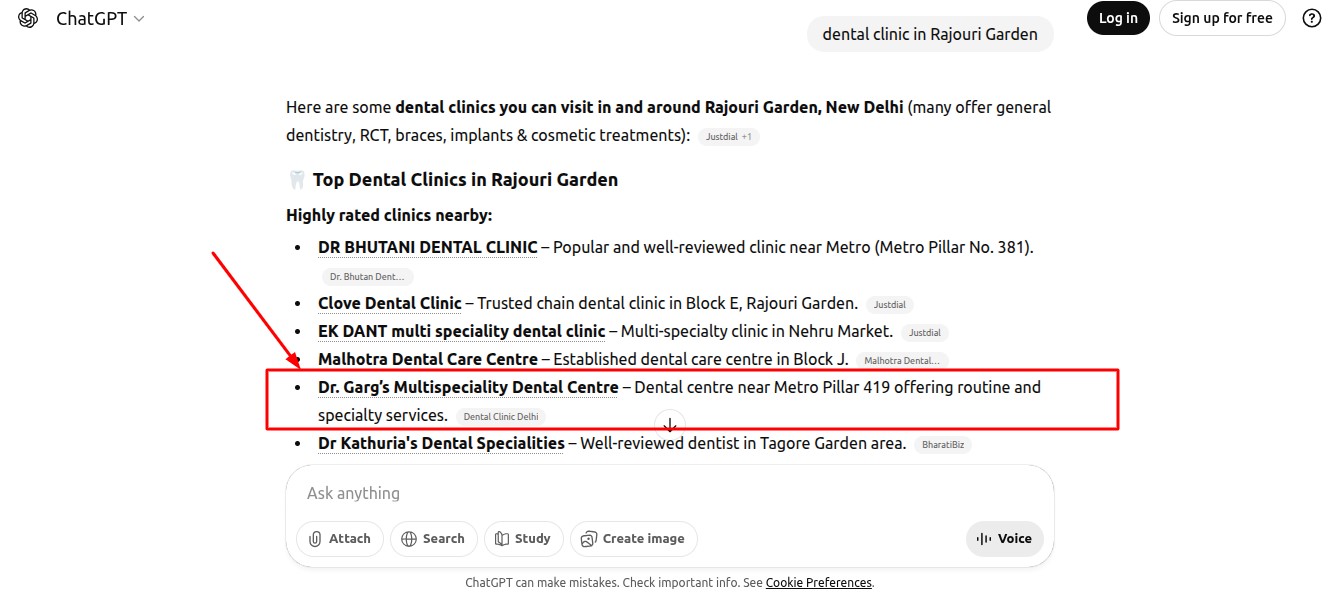The image size is (1338, 592).
Task: Click the BharatiBiz source chip
Action: pos(943,445)
